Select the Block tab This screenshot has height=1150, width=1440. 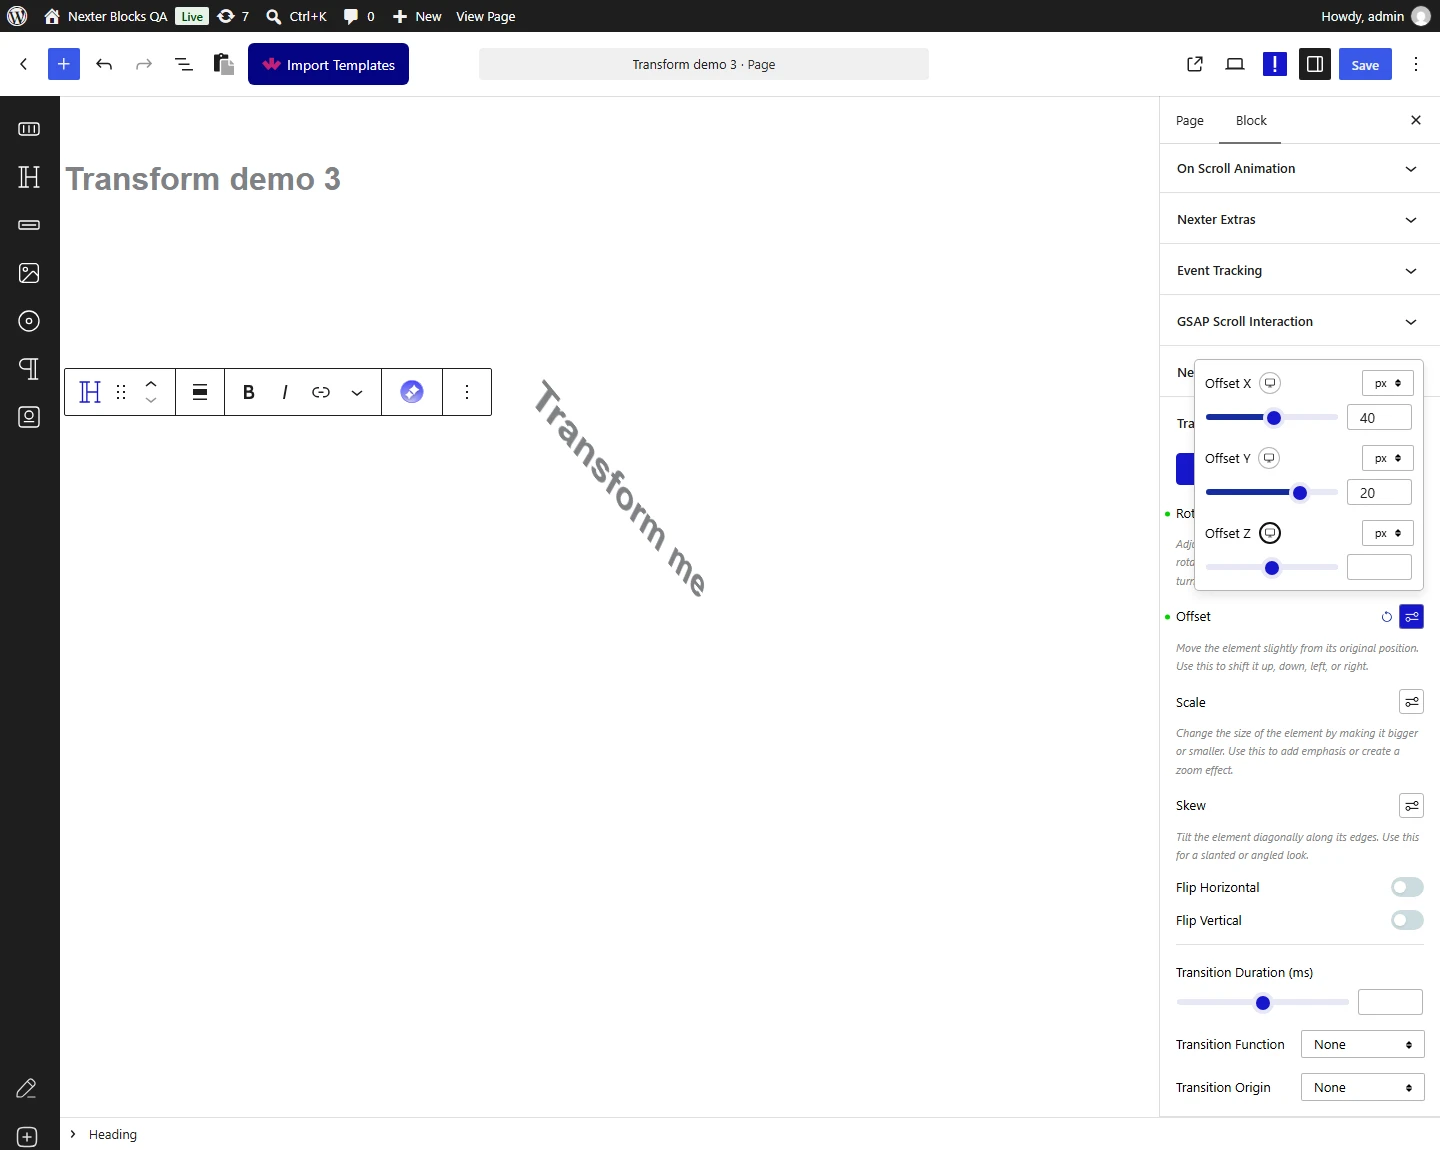[1251, 121]
